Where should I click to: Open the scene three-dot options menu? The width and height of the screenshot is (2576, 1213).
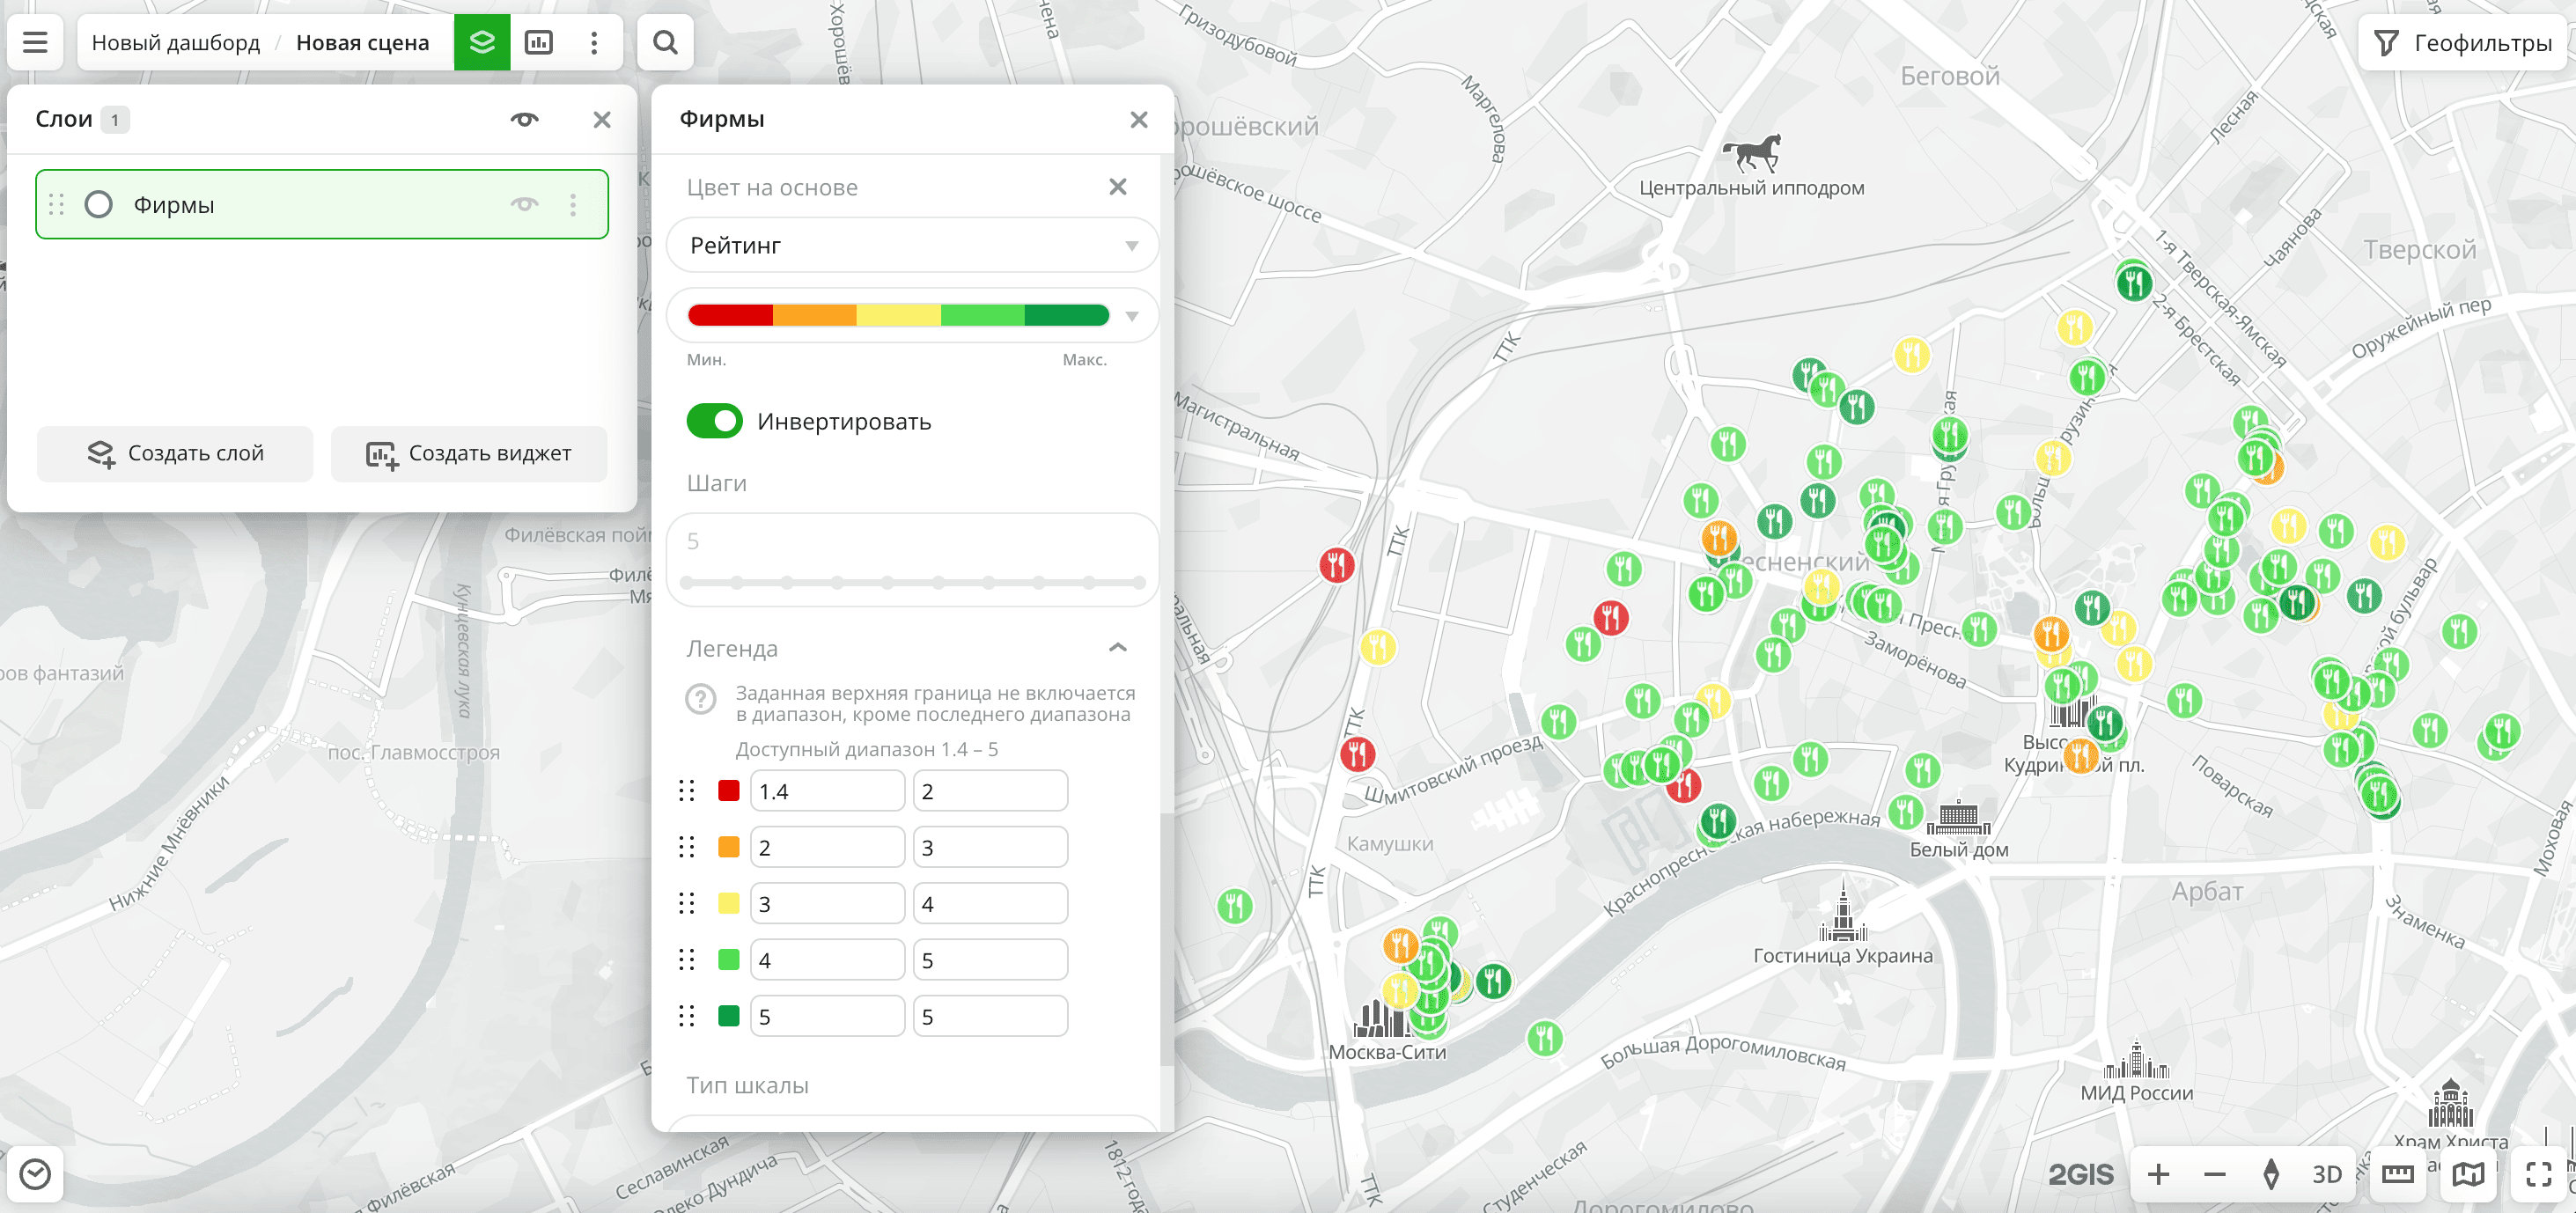tap(594, 42)
